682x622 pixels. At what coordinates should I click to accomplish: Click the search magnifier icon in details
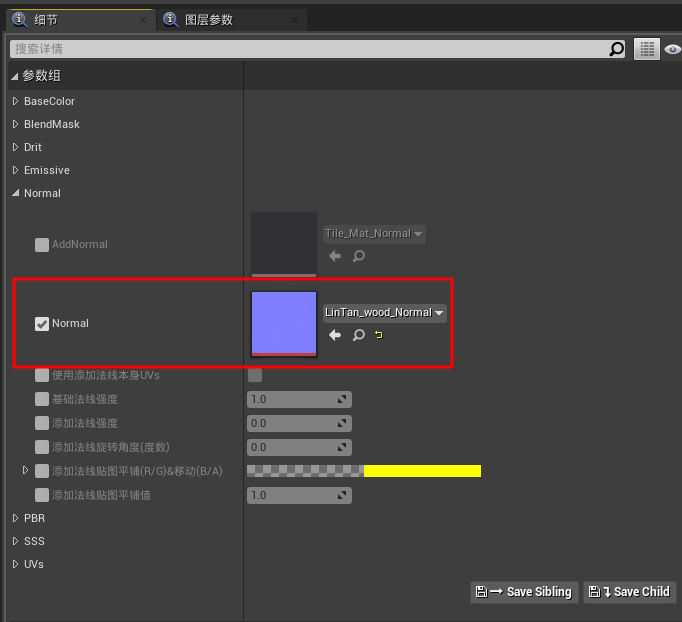click(x=617, y=48)
